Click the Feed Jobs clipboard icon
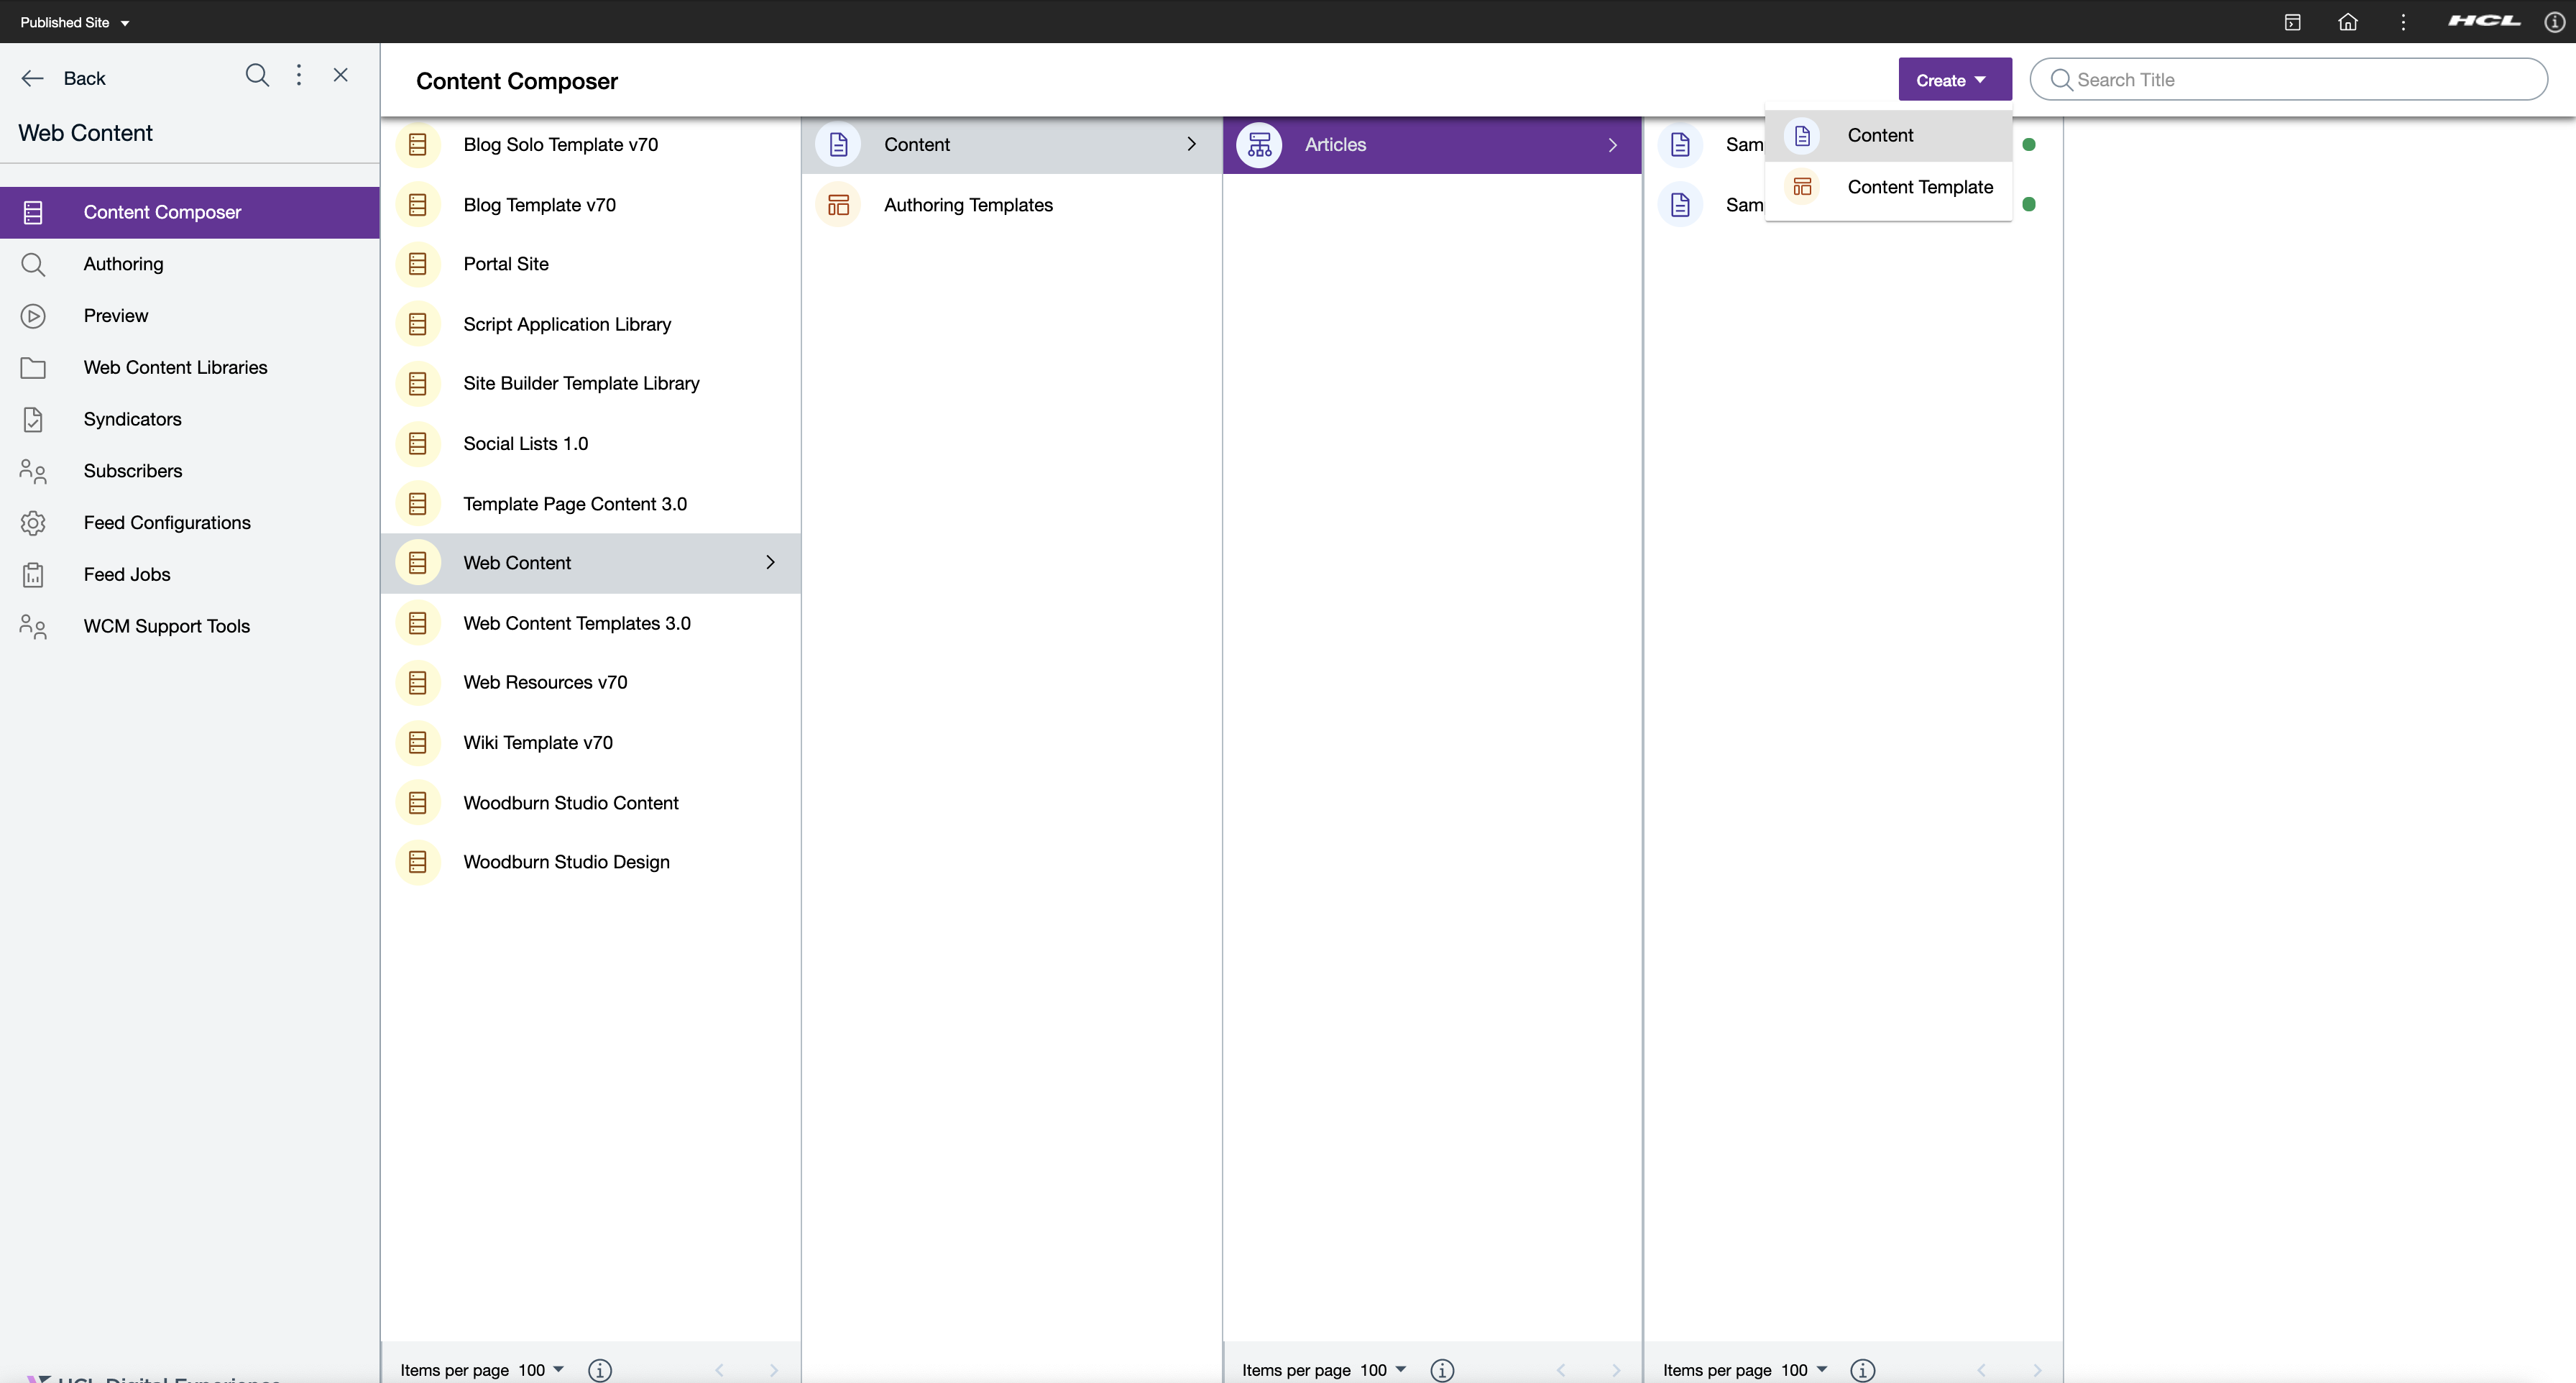The width and height of the screenshot is (2576, 1383). click(33, 575)
